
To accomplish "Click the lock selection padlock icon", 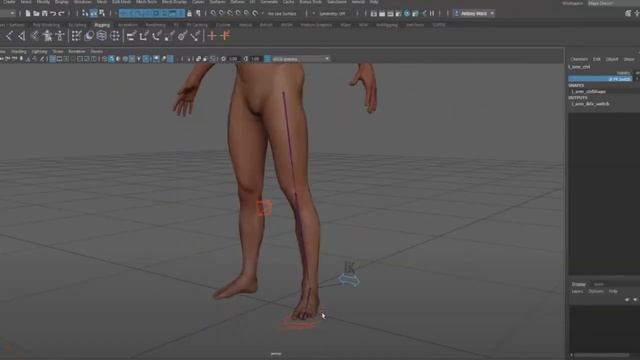I will (189, 13).
